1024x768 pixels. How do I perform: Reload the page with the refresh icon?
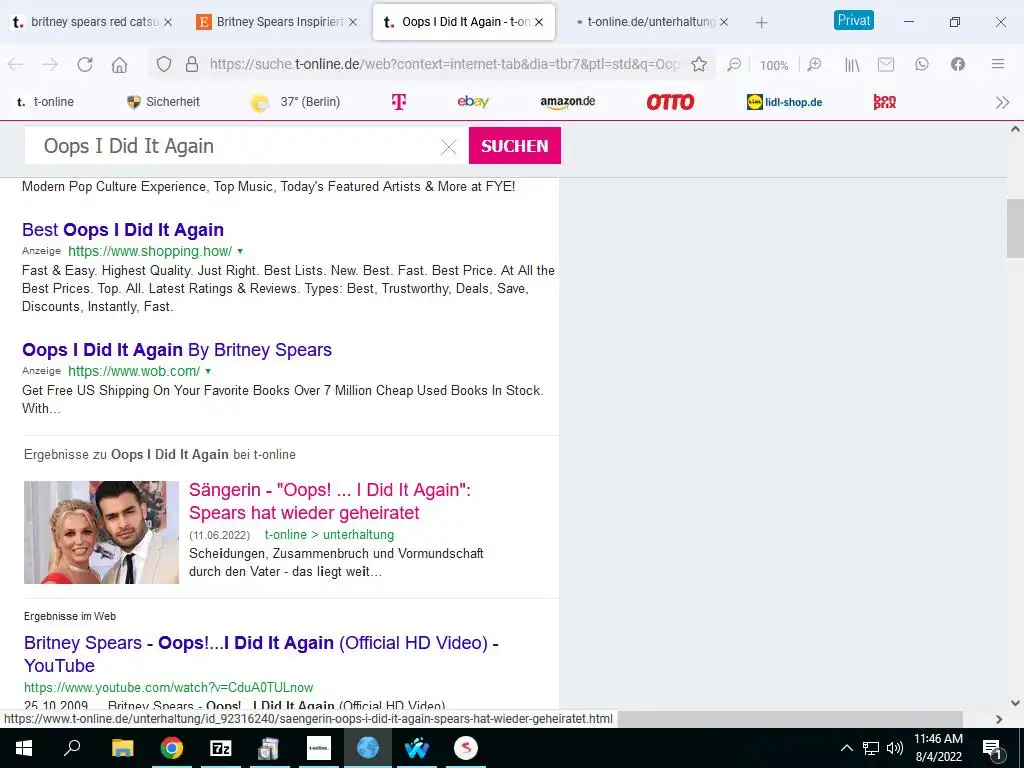[x=85, y=64]
